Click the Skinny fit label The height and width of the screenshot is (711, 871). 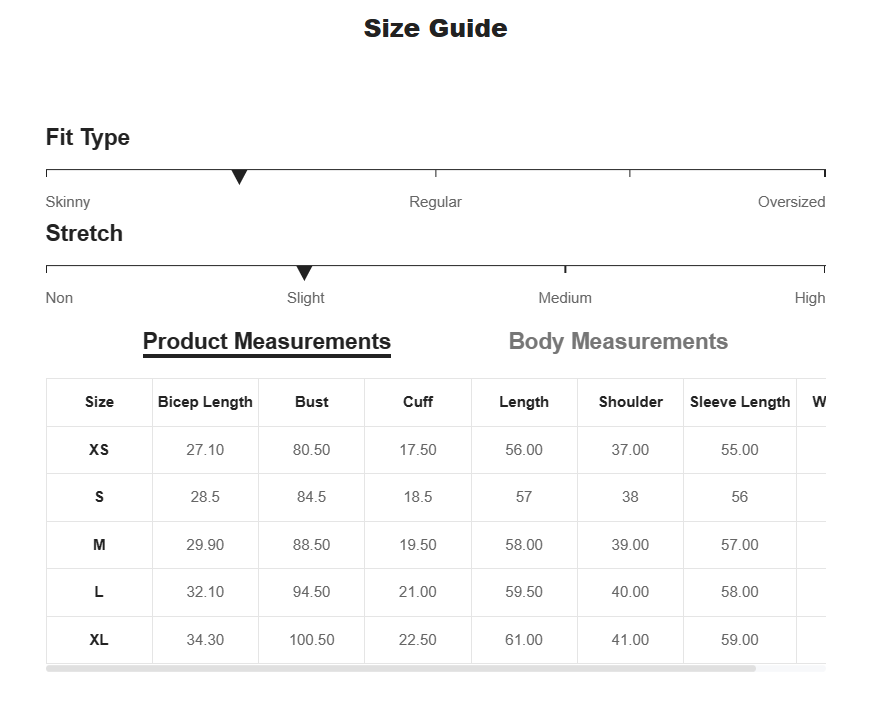click(68, 202)
